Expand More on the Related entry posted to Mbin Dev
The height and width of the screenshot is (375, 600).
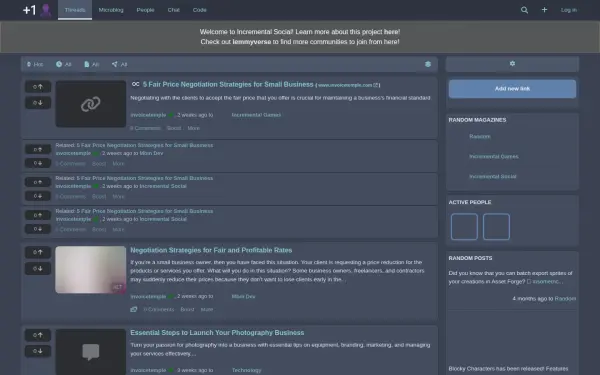pos(118,163)
